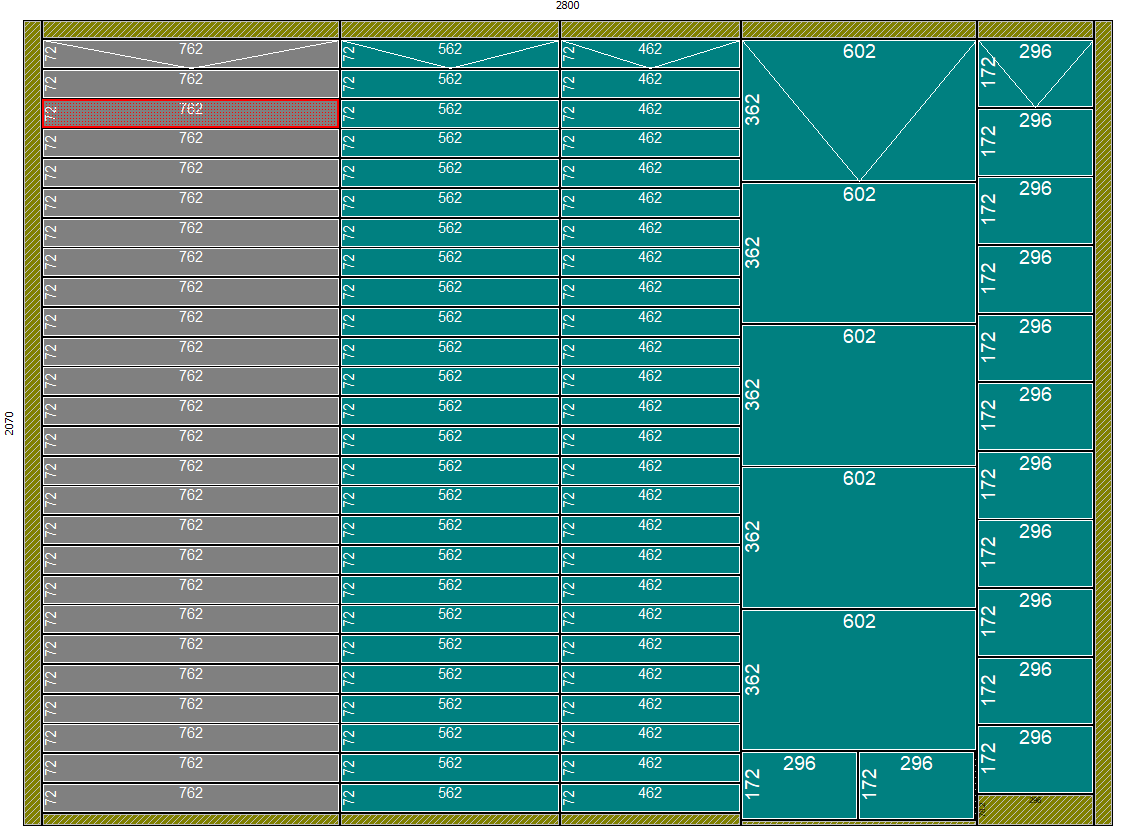Click hatched waste strip above 602 panels

[858, 30]
